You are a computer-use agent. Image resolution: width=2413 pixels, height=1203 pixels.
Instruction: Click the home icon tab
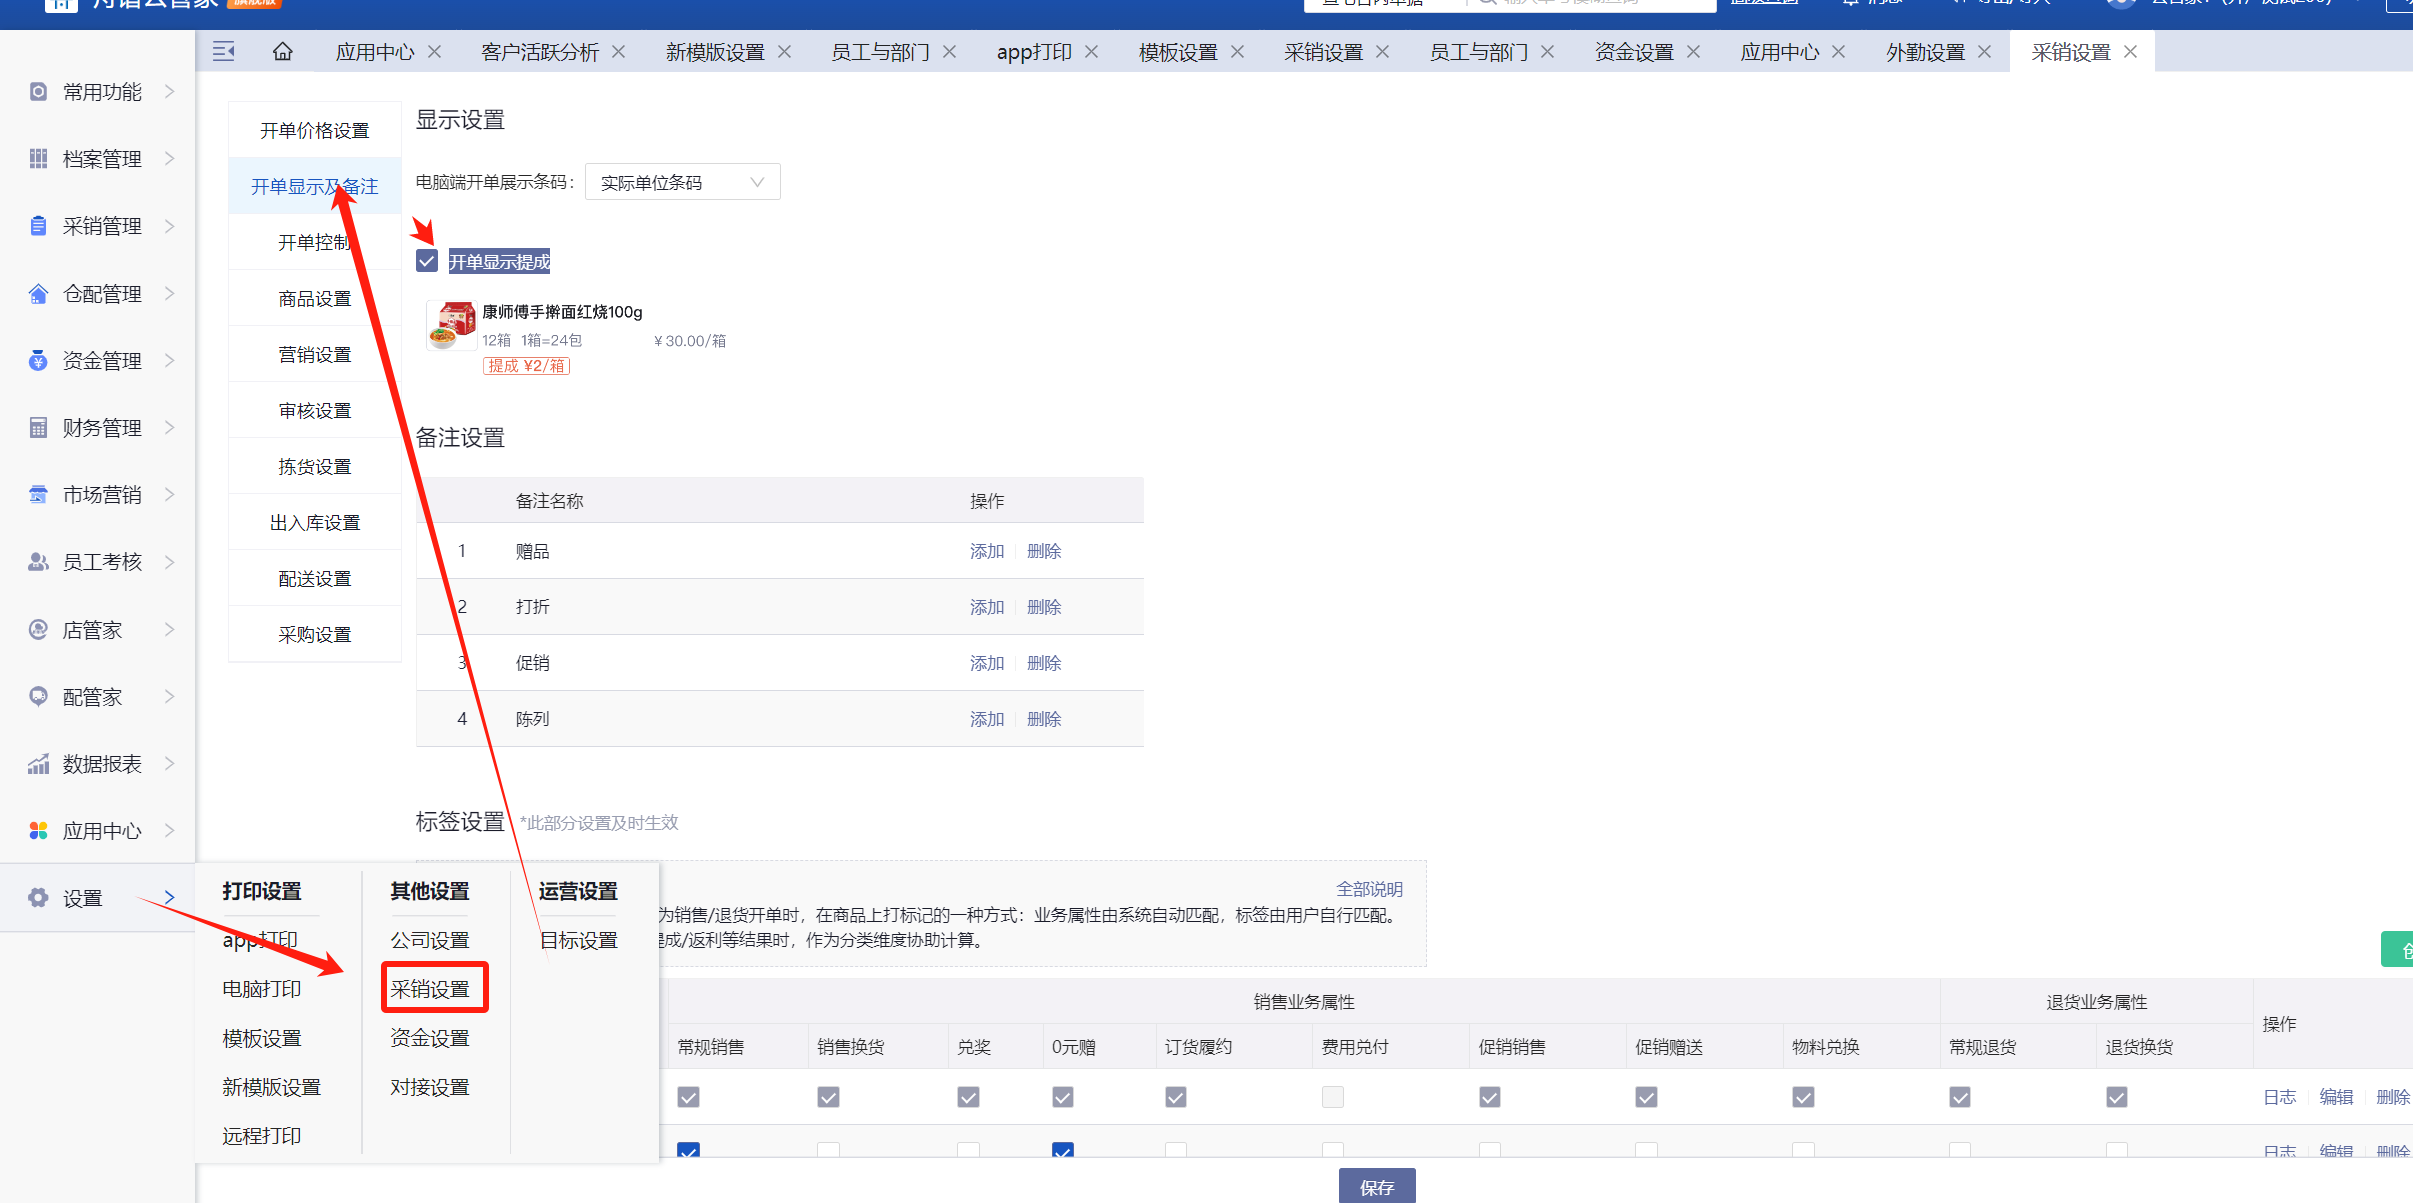pos(283,52)
